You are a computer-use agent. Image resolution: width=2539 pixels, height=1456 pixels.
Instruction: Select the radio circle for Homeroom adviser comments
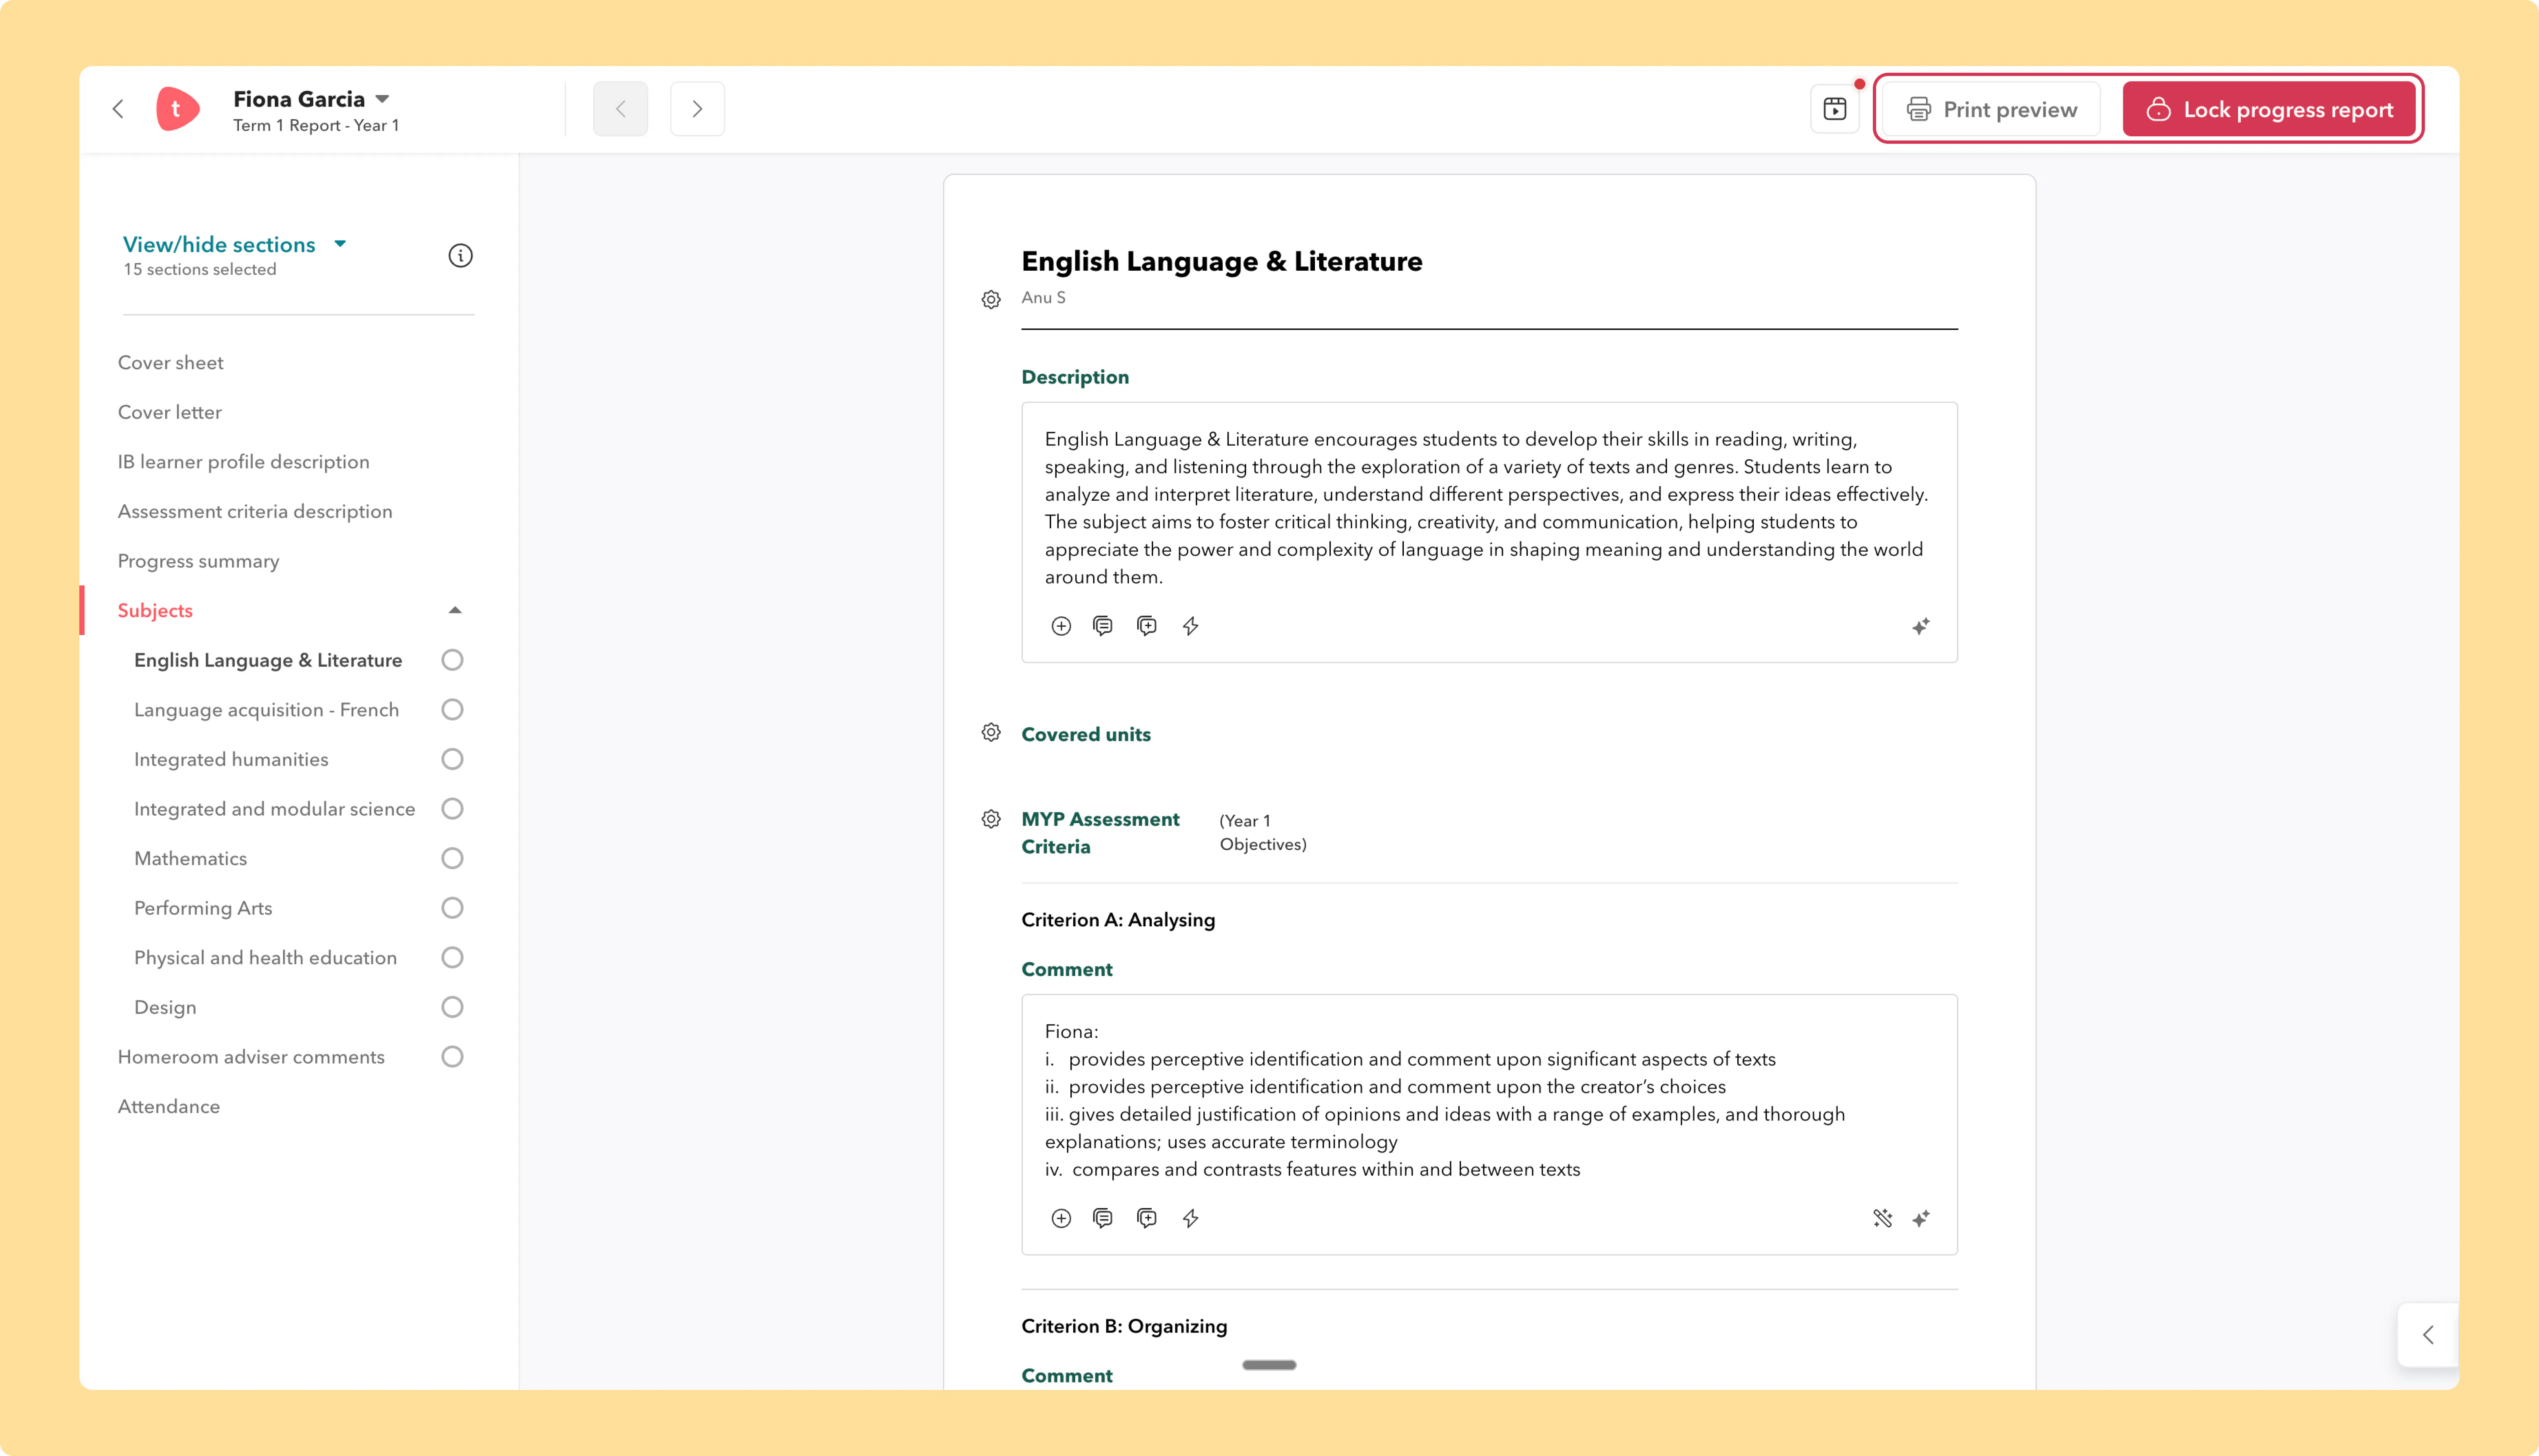tap(452, 1057)
